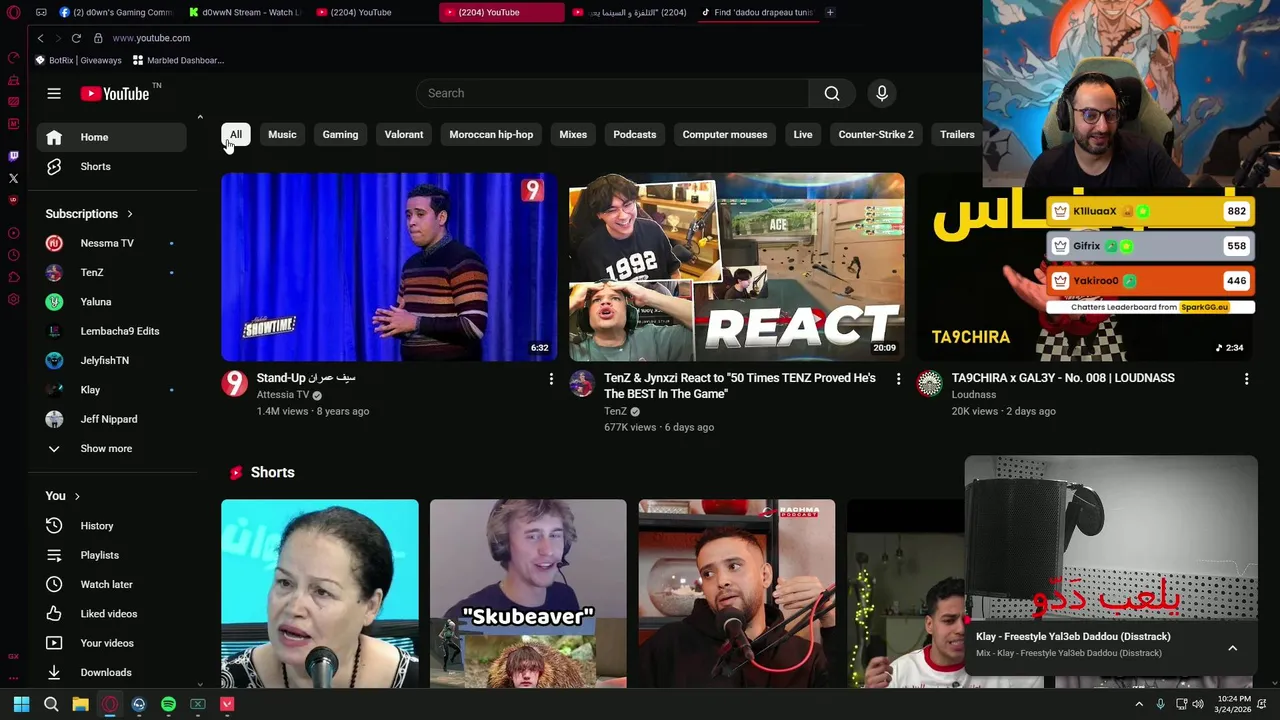Click the YouTube search field
The image size is (1280, 720).
(612, 93)
